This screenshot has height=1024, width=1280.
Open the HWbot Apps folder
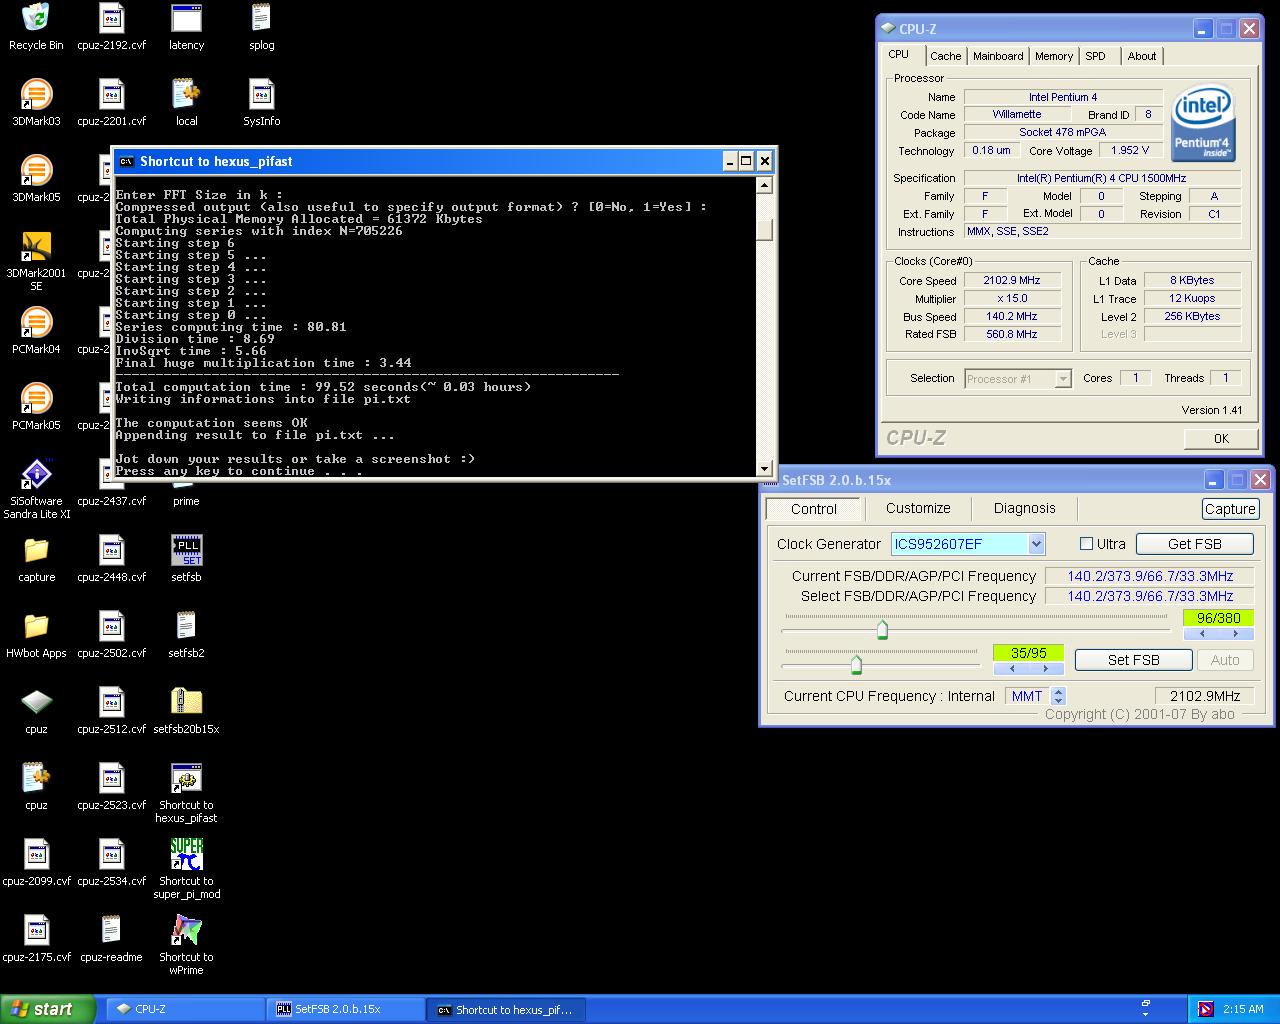(36, 626)
